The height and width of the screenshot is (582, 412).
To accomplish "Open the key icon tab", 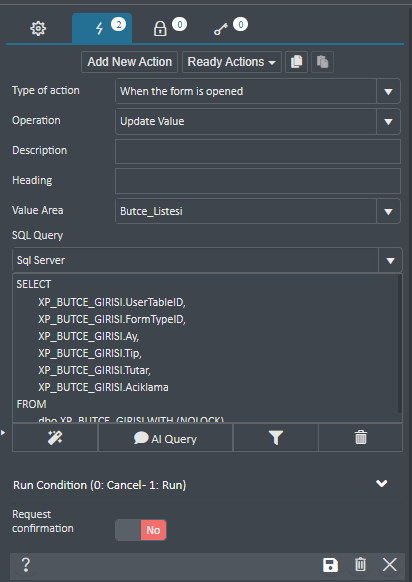I will pyautogui.click(x=221, y=29).
